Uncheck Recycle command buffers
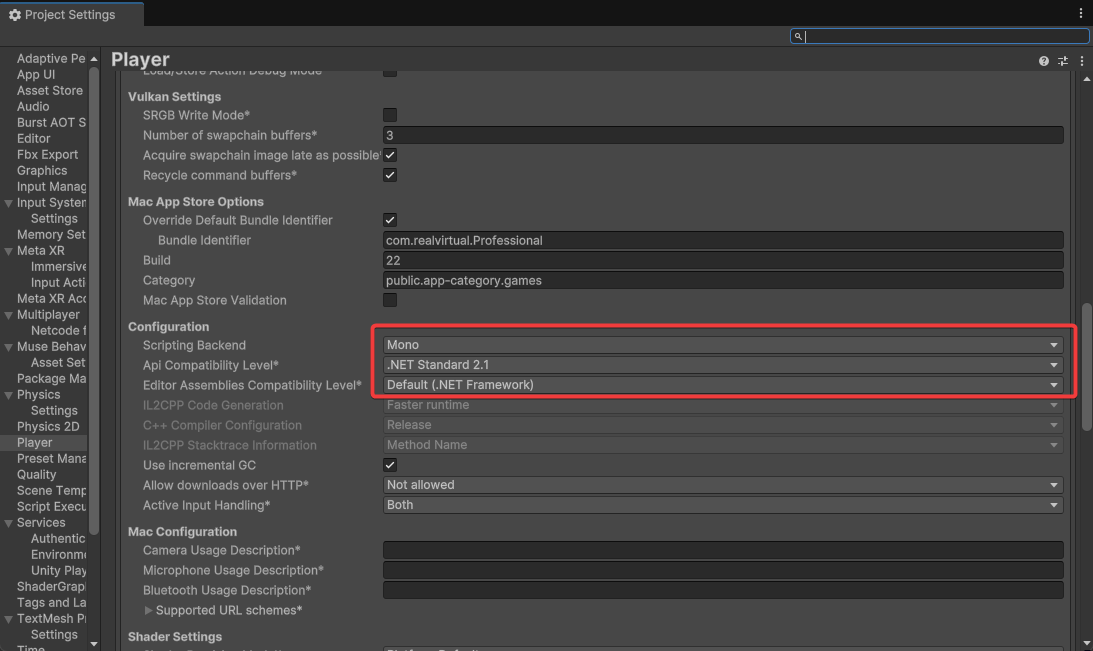The image size is (1093, 651). tap(390, 175)
